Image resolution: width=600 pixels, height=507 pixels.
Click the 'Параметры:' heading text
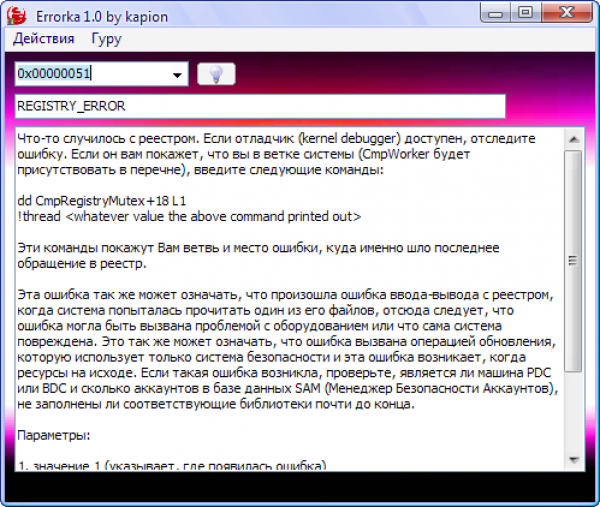54,435
